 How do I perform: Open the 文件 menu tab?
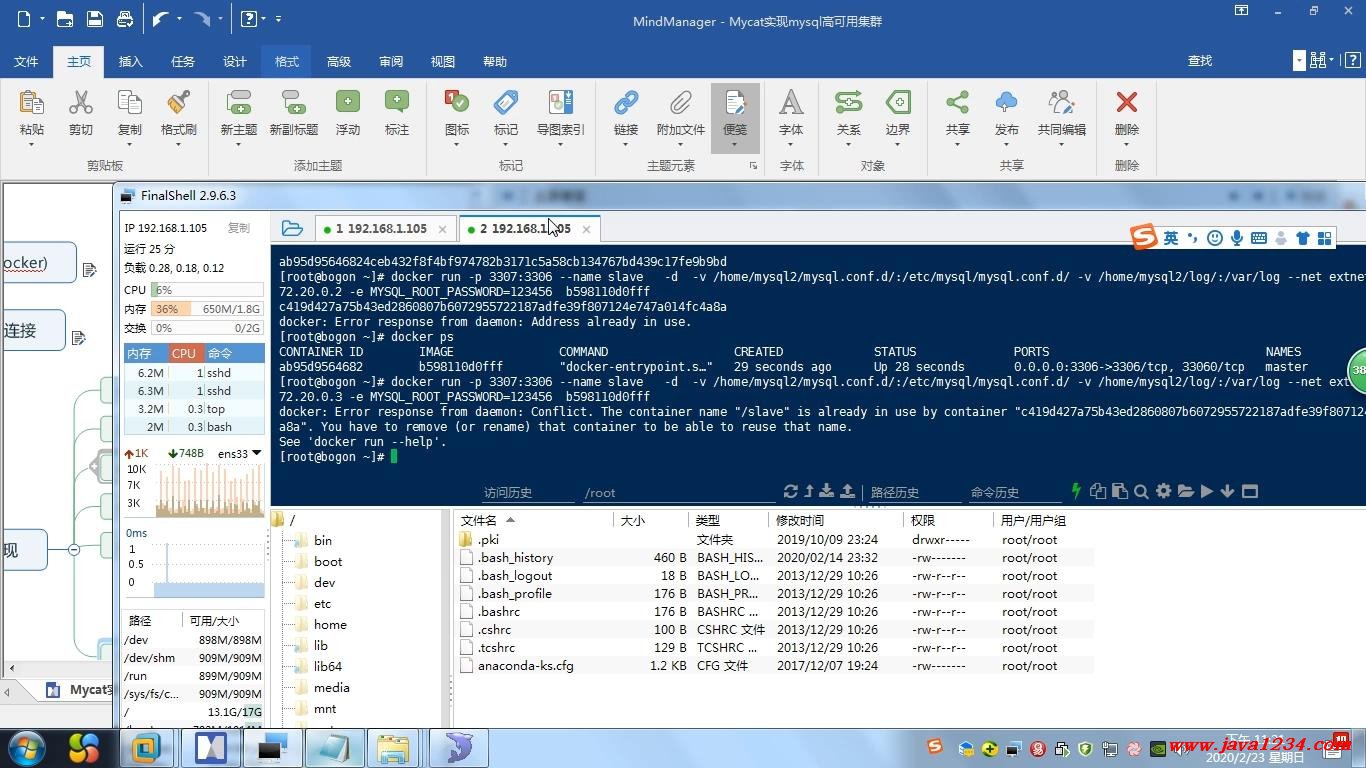coord(26,61)
